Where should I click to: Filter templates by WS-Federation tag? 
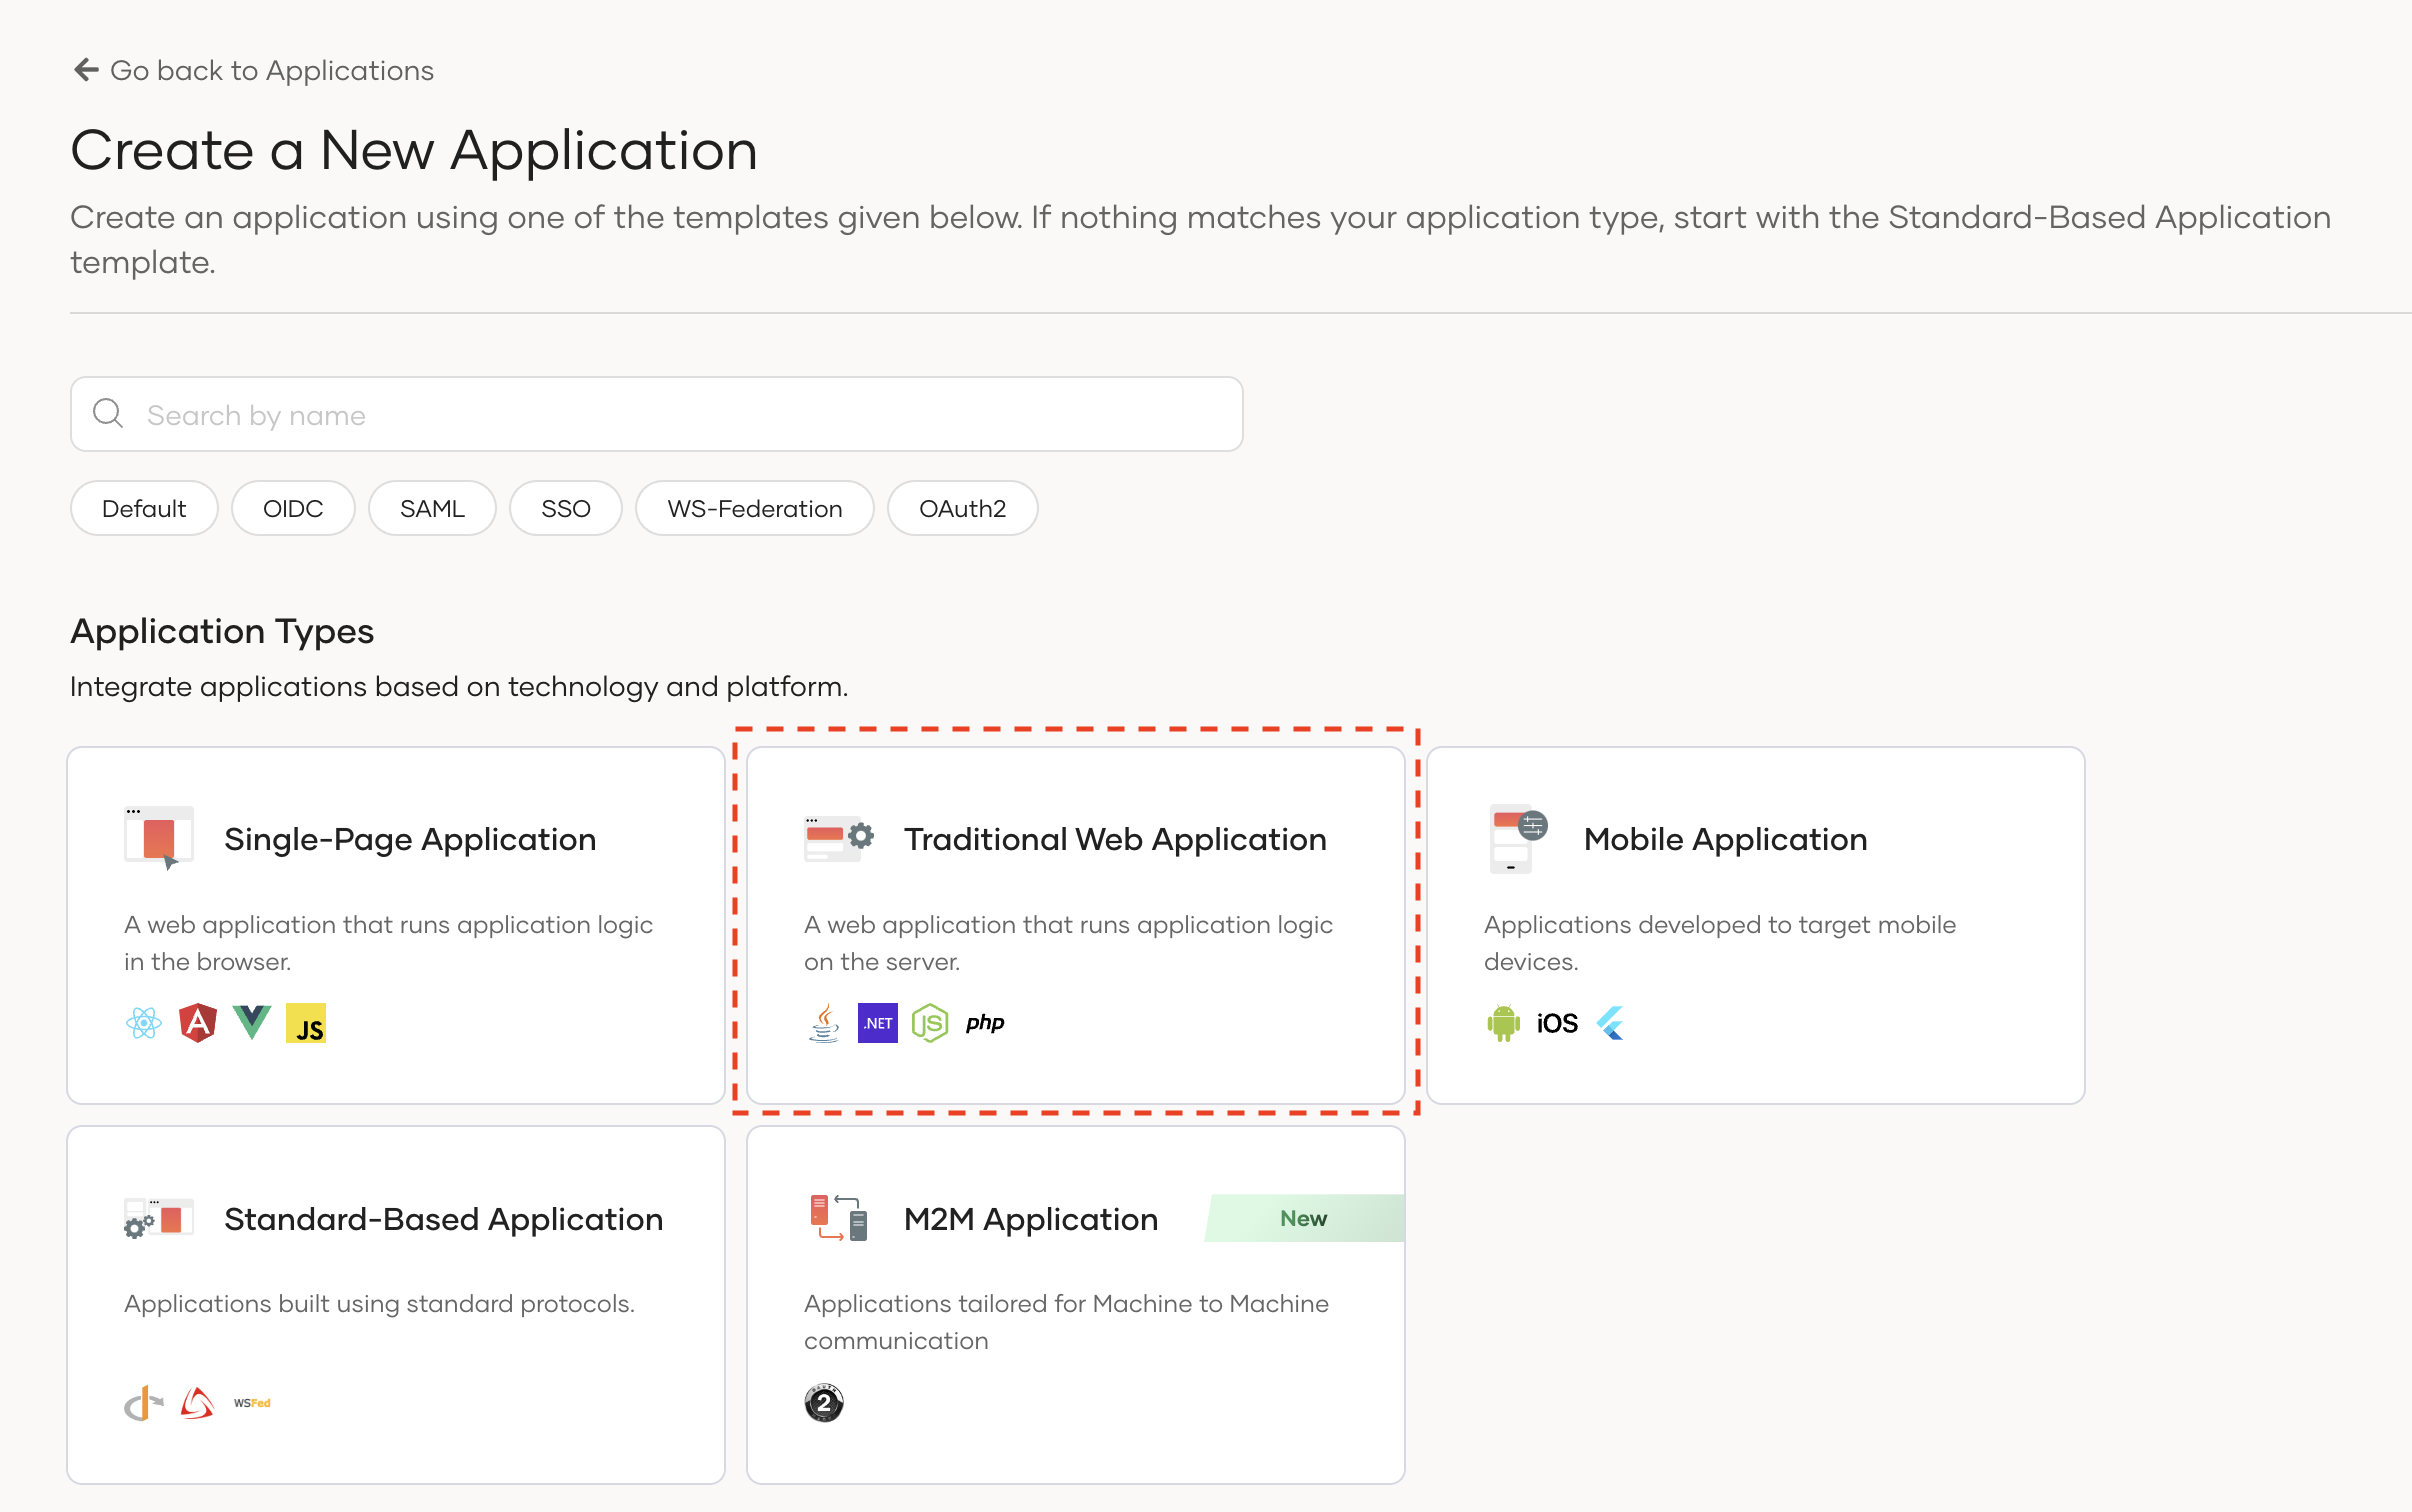click(x=755, y=508)
